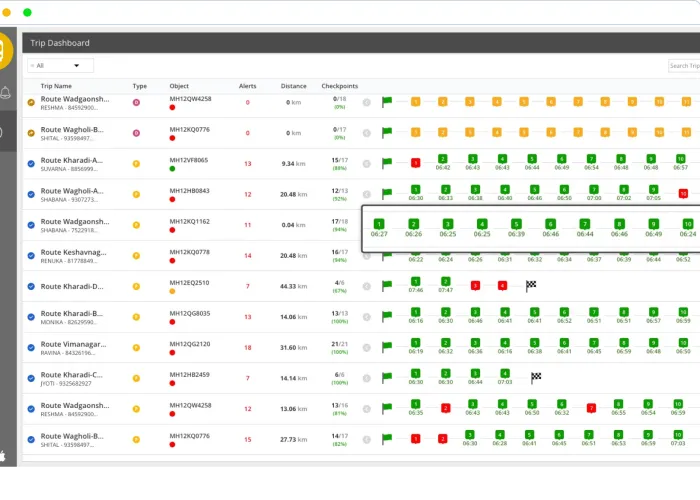This screenshot has height=500, width=700.
Task: Click red checkpoint 1 marker in Route Kharadi-A row
Action: (415, 162)
